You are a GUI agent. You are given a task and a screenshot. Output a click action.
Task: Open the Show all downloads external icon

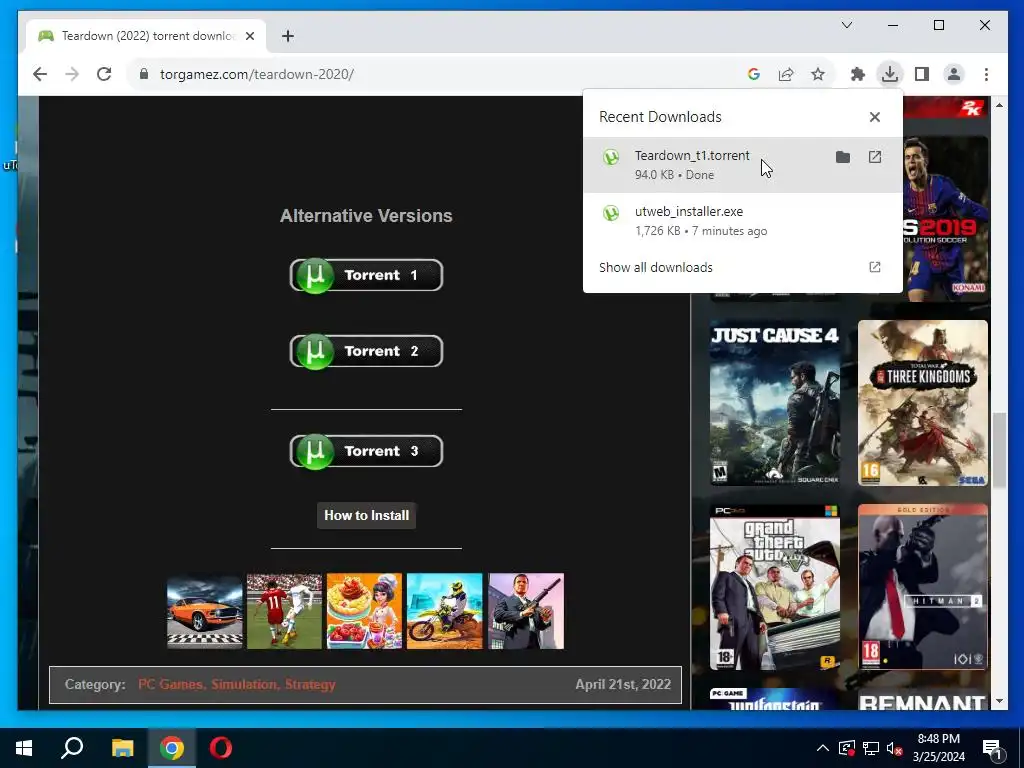pos(874,267)
